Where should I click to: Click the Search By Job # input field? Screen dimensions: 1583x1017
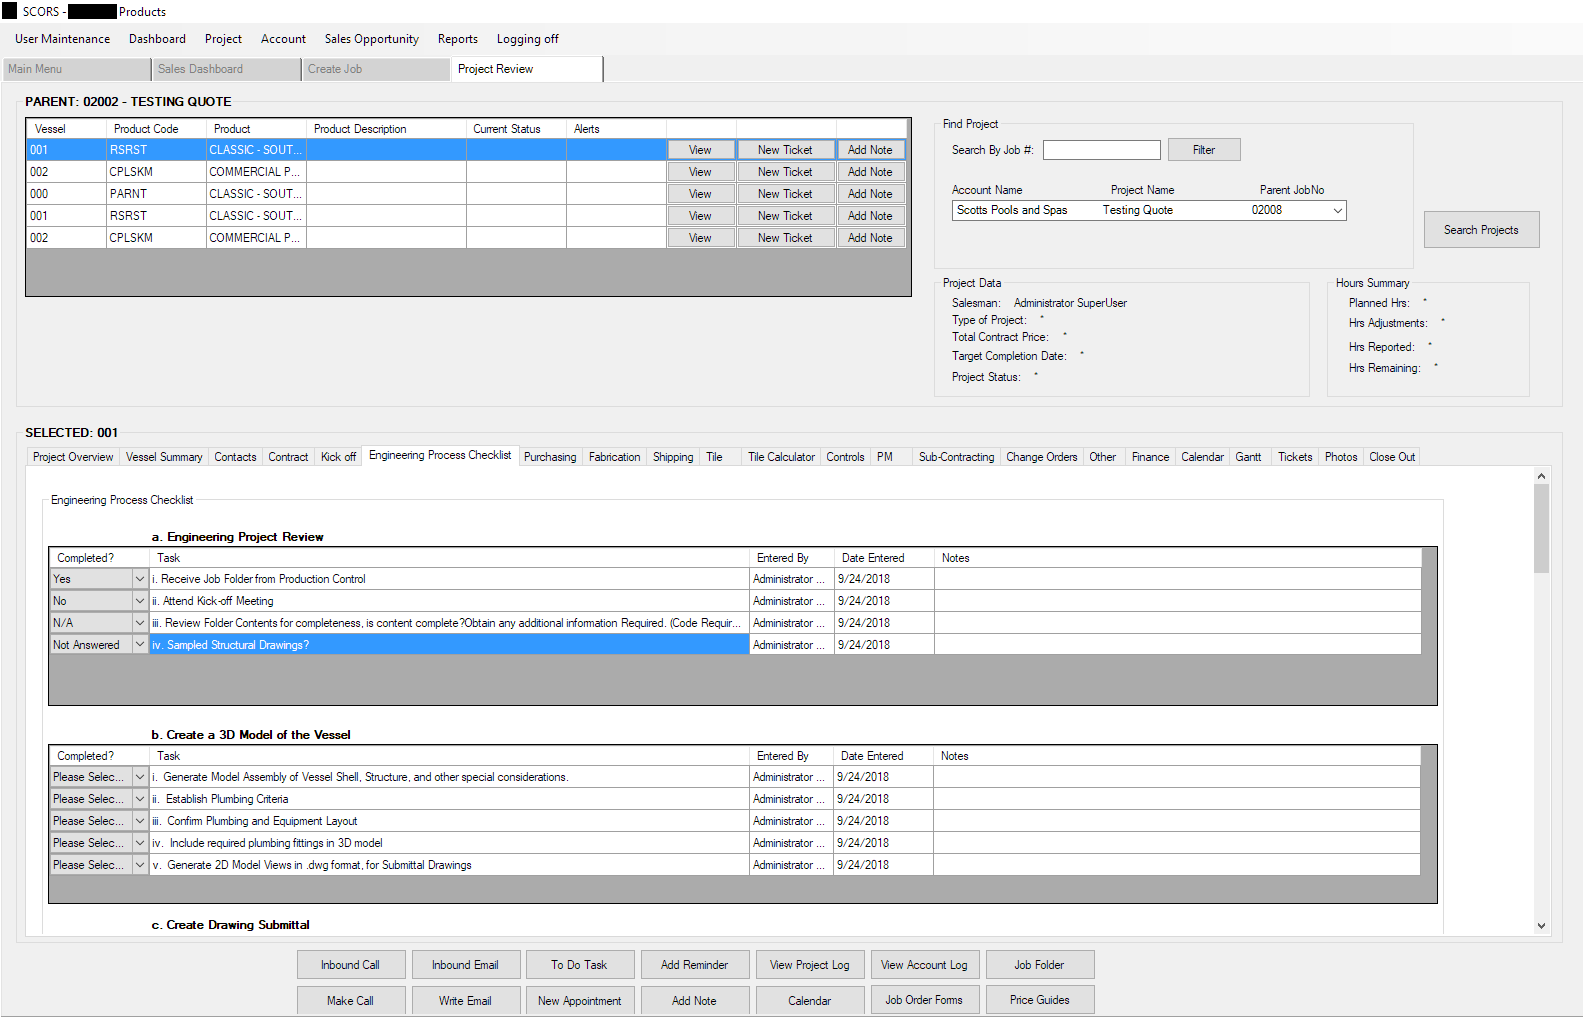click(x=1102, y=150)
